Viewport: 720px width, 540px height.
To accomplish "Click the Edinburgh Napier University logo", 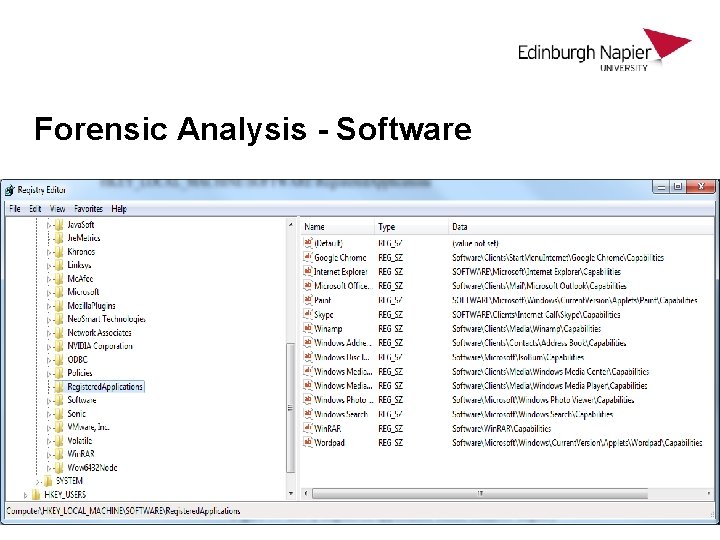I will point(604,51).
